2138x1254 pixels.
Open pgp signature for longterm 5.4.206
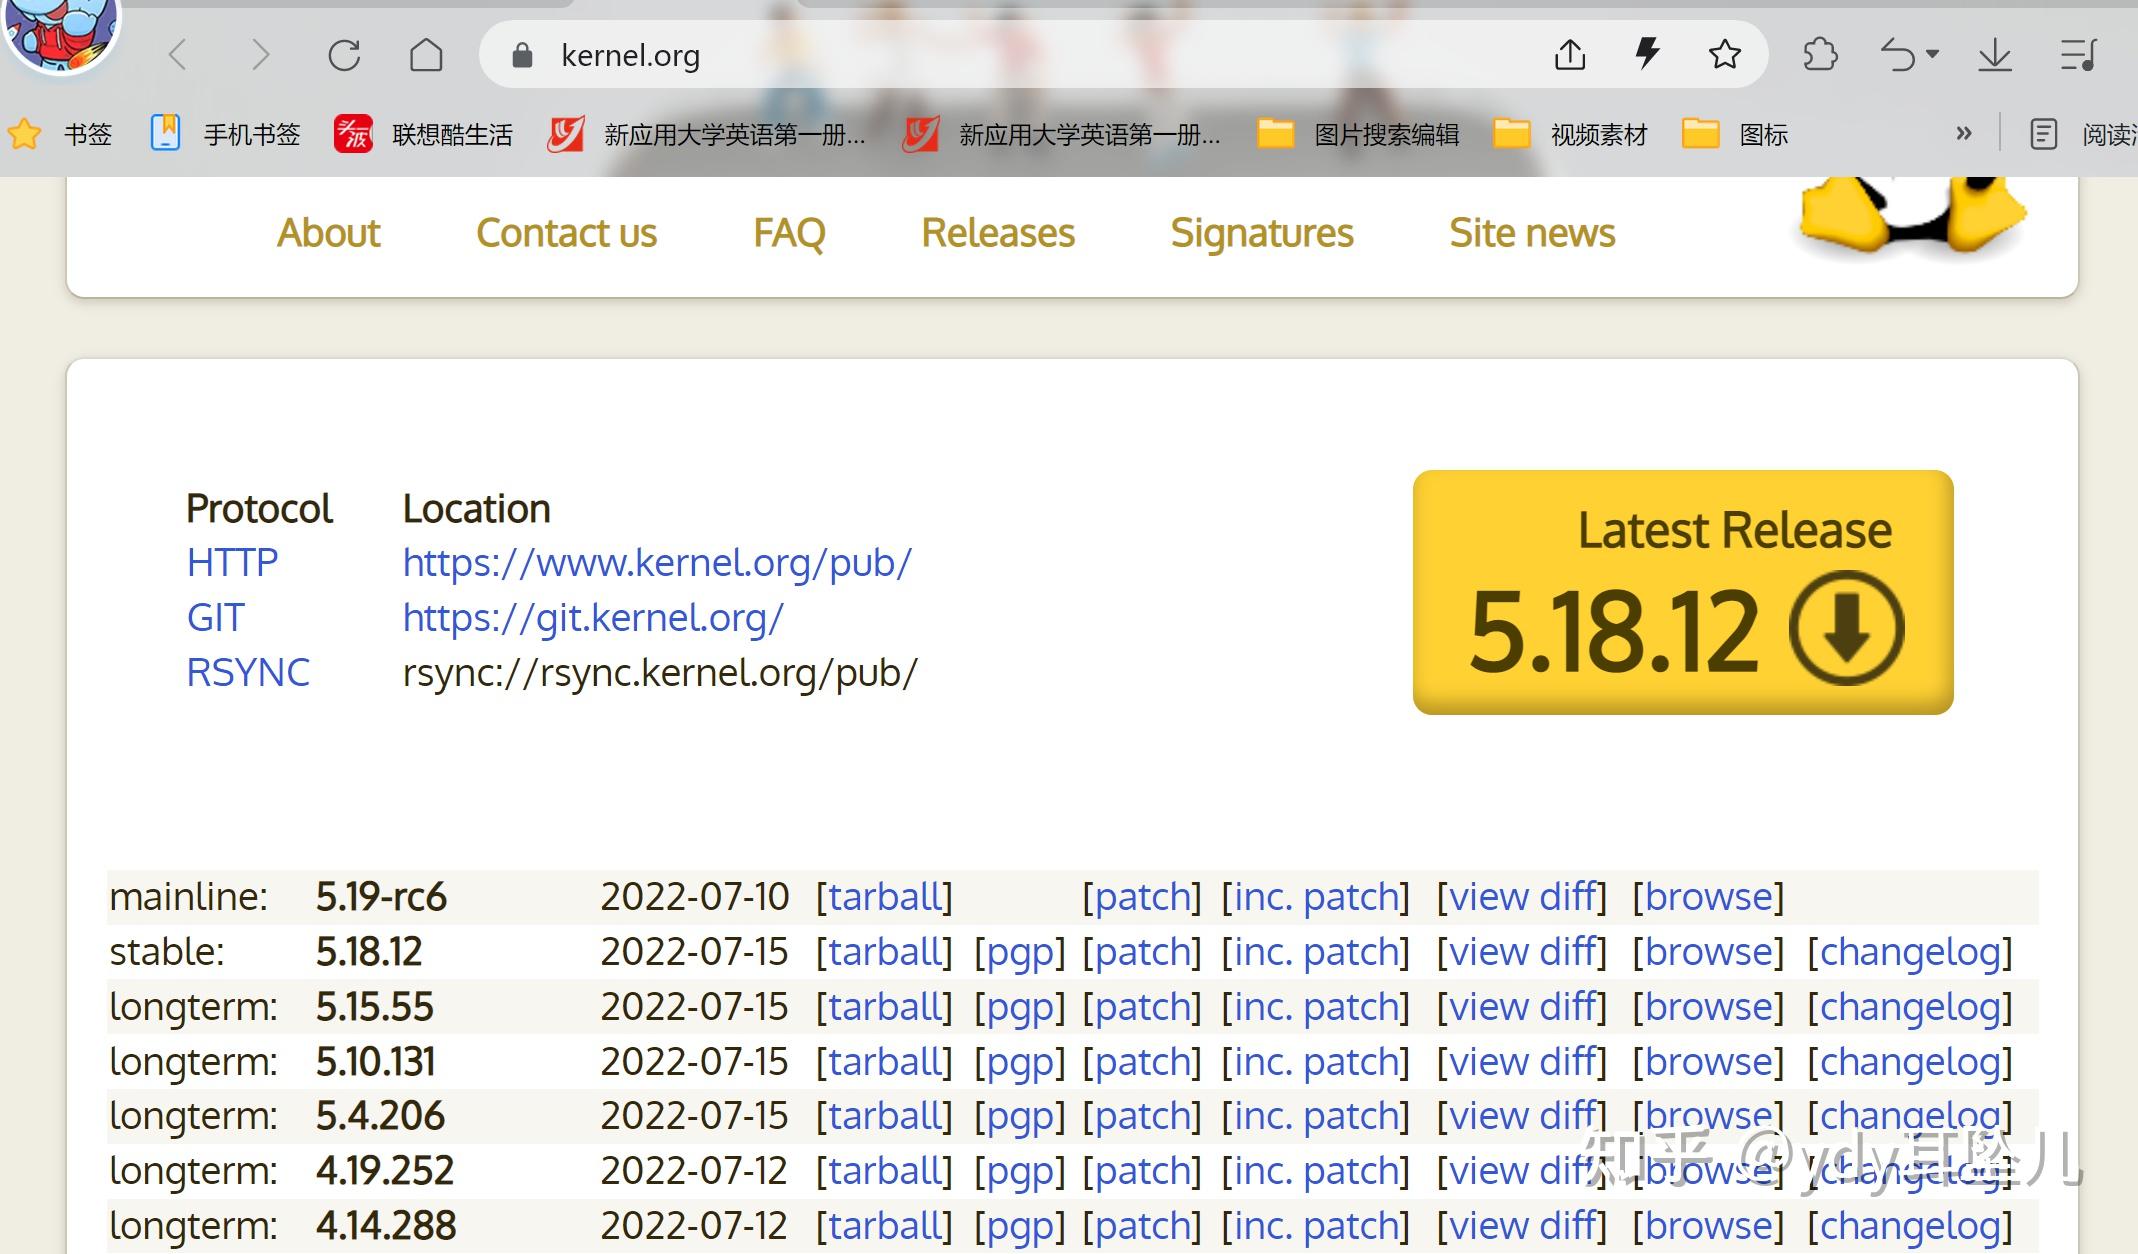[1019, 1116]
